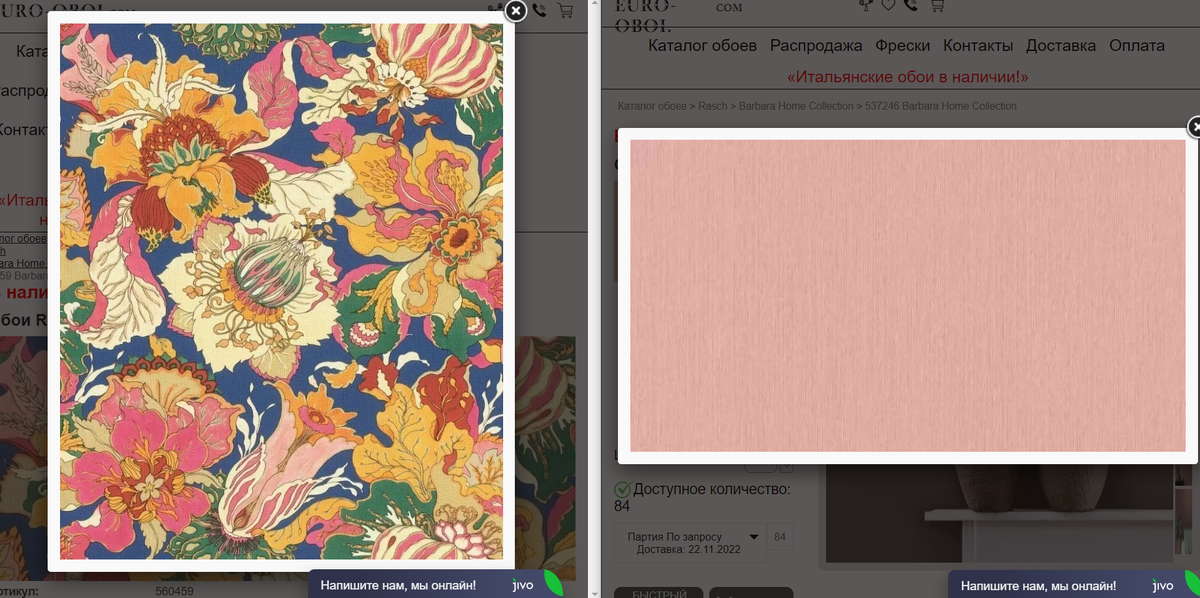Open the jivo chat widget in left window
This screenshot has width=1200, height=598.
point(436,585)
